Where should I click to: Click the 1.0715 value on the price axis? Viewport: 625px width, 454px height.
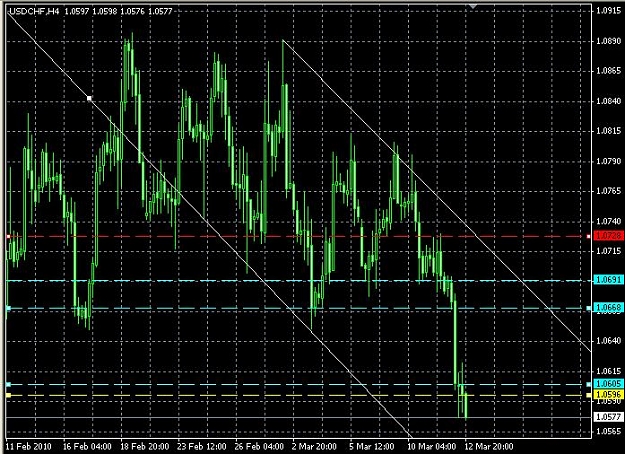coord(608,251)
